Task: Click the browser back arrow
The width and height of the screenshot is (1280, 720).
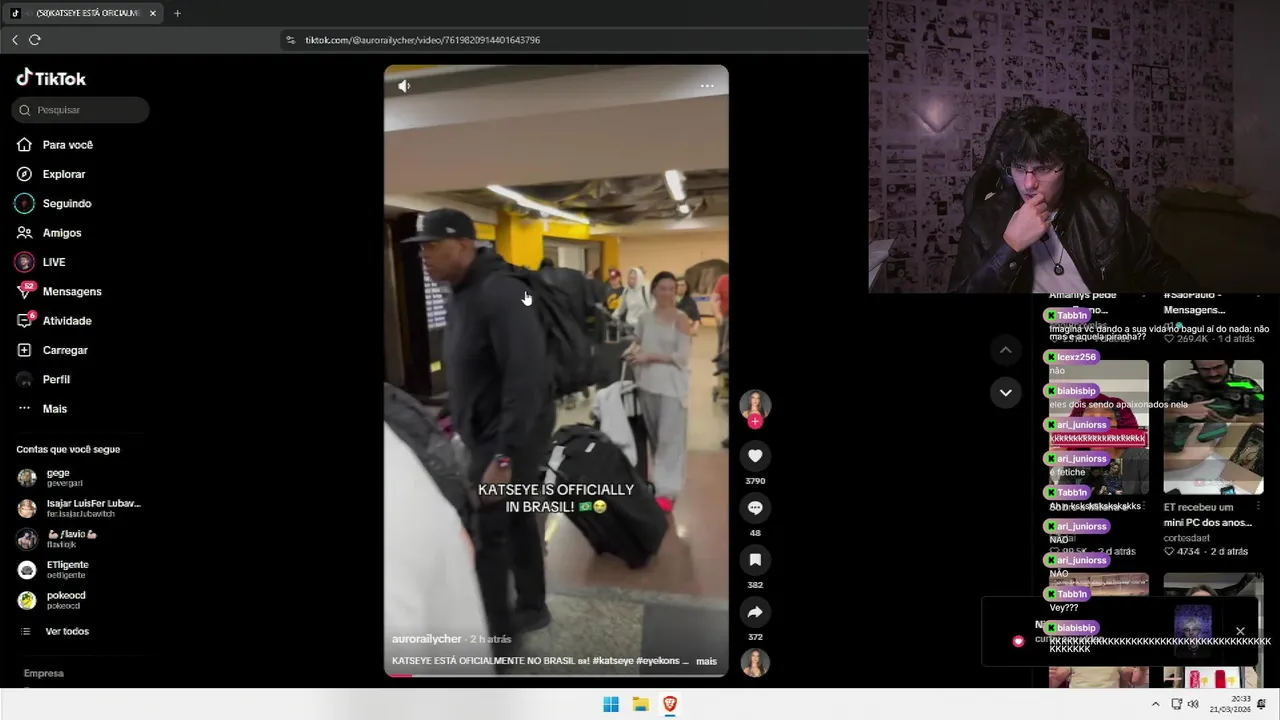Action: tap(15, 40)
